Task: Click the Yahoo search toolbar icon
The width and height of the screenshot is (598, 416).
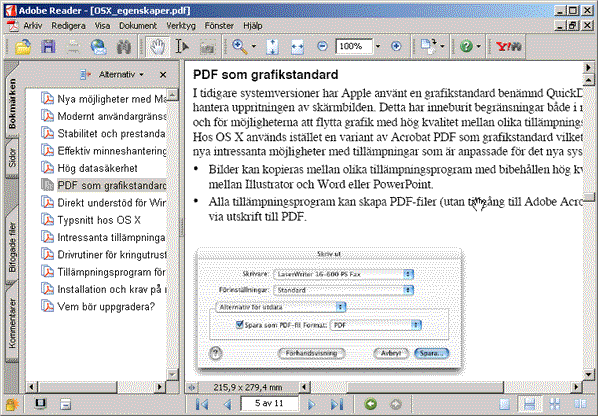Action: coord(508,47)
